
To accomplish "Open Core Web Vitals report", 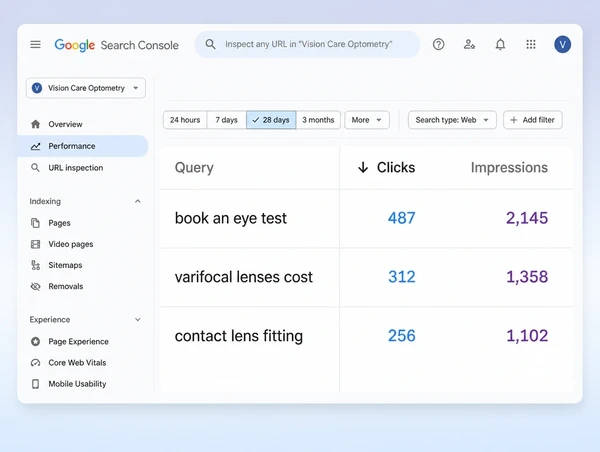I will 82,363.
